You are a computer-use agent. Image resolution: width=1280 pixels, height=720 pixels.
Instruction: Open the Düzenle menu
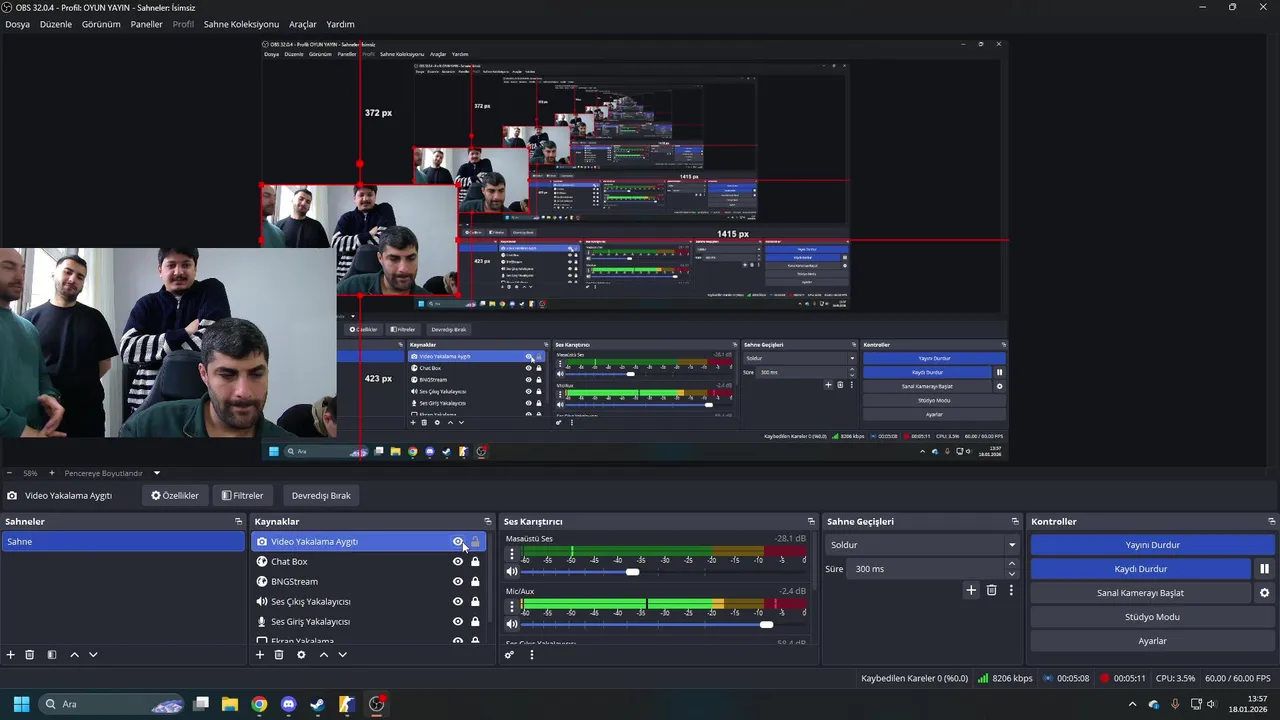coord(56,24)
